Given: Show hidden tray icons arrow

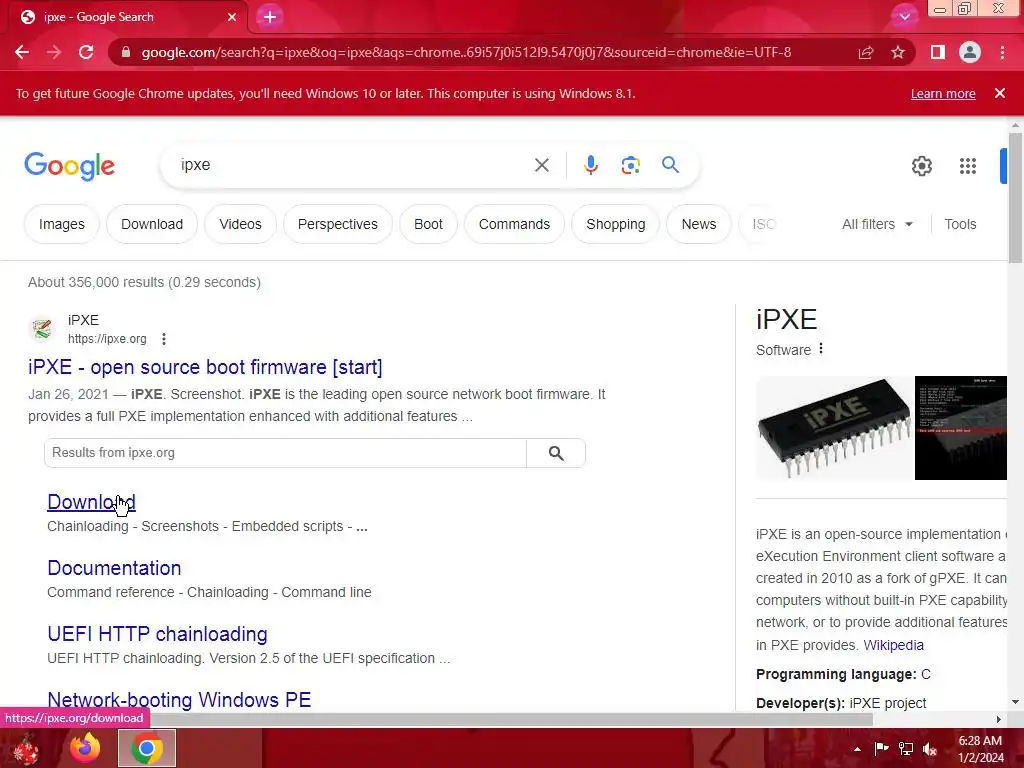Looking at the screenshot, I should pyautogui.click(x=857, y=749).
